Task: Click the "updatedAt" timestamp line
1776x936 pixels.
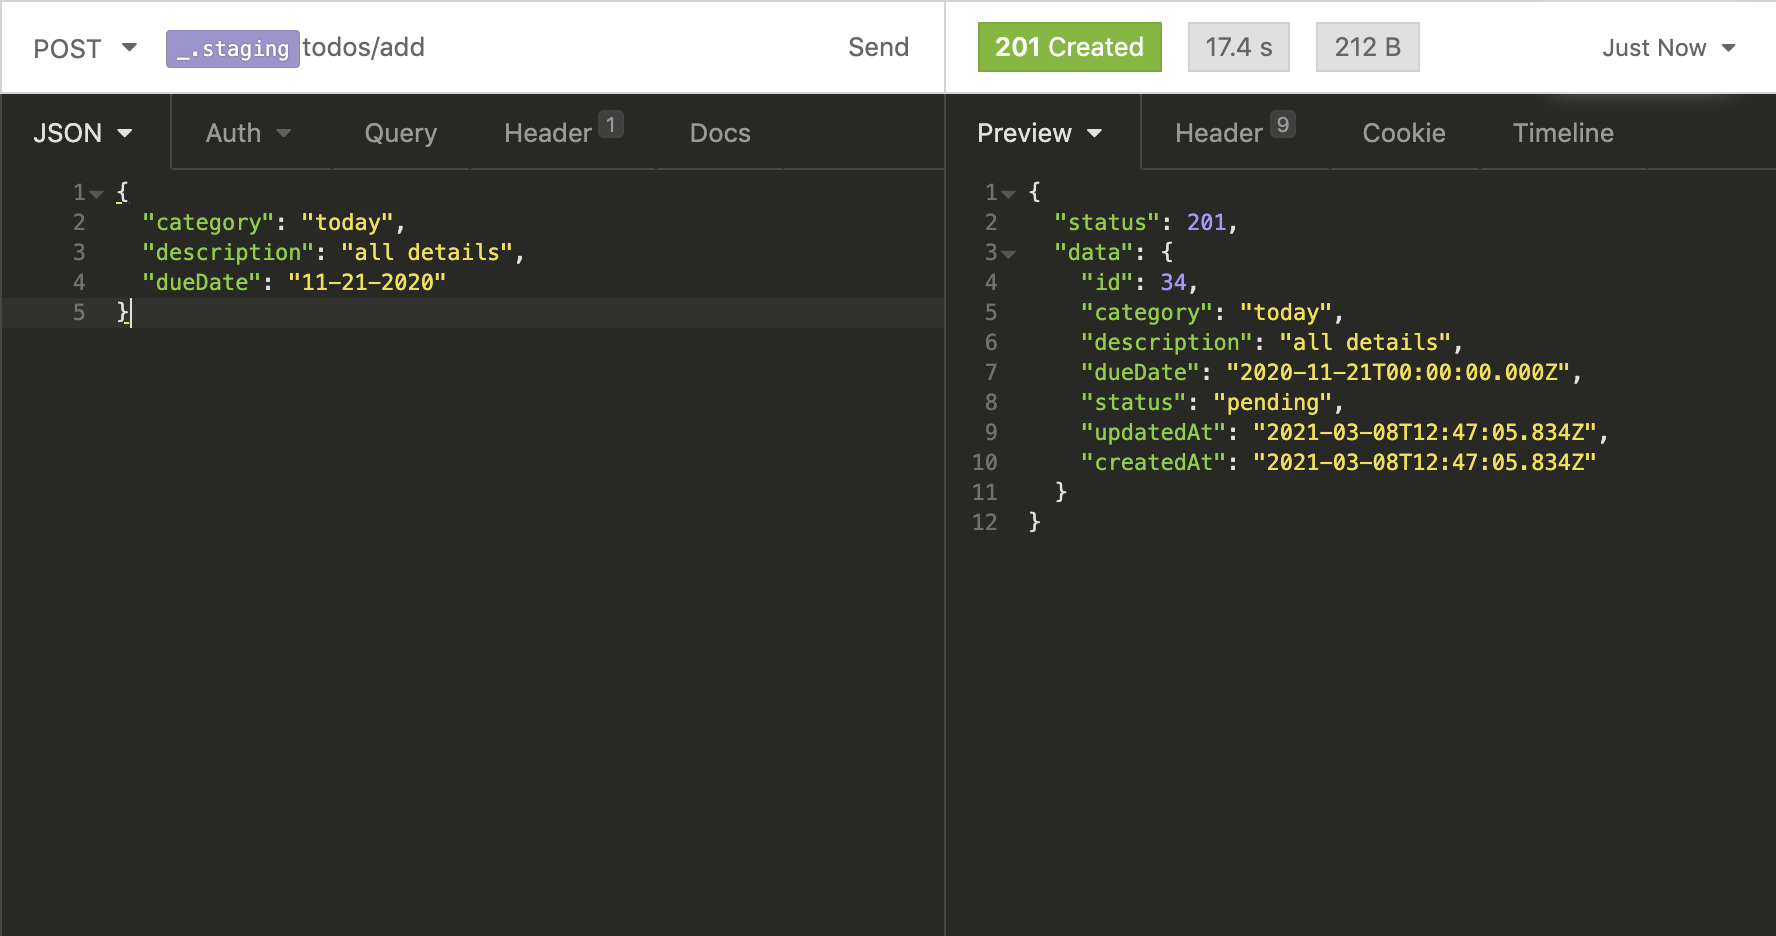Action: point(1344,432)
